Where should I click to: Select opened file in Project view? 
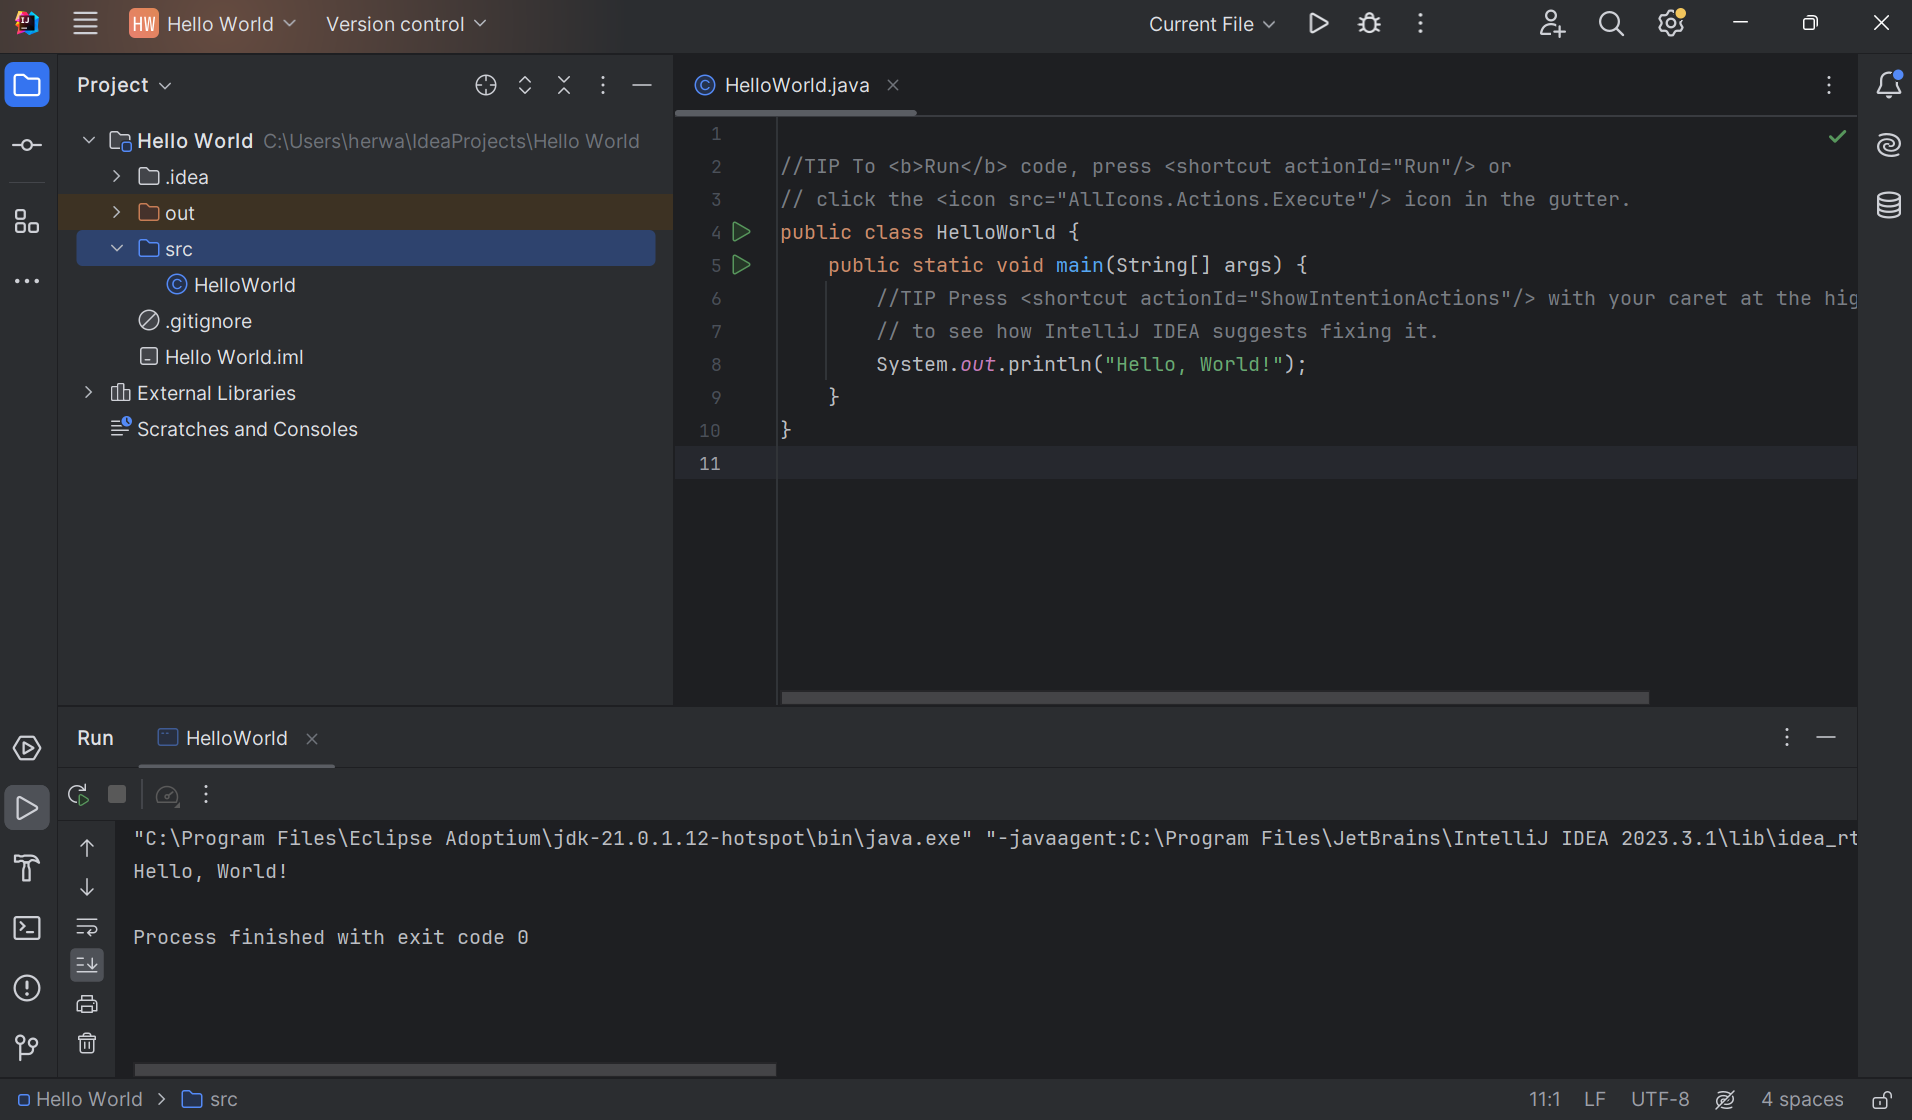point(486,86)
